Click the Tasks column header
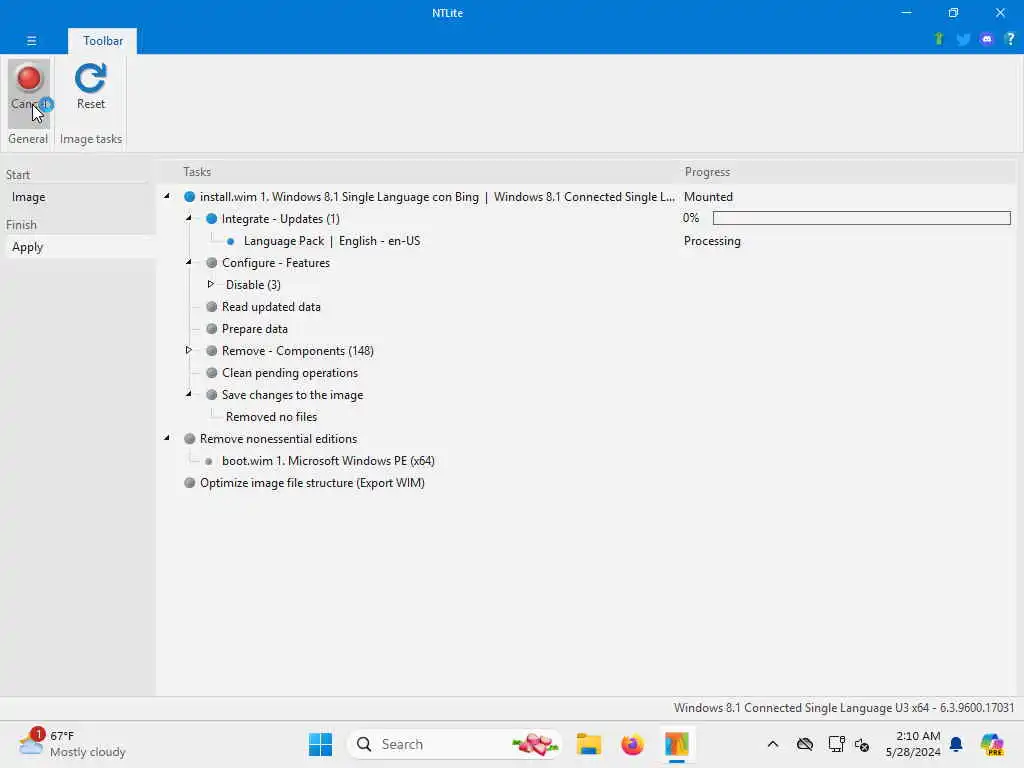This screenshot has width=1024, height=768. pyautogui.click(x=197, y=172)
